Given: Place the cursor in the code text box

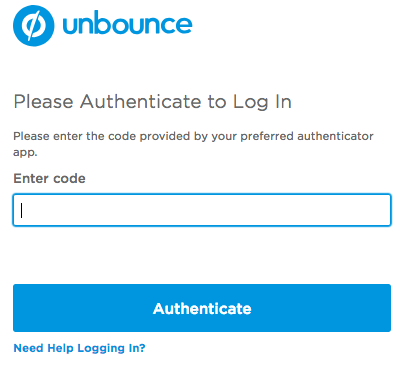Looking at the screenshot, I should (x=202, y=210).
